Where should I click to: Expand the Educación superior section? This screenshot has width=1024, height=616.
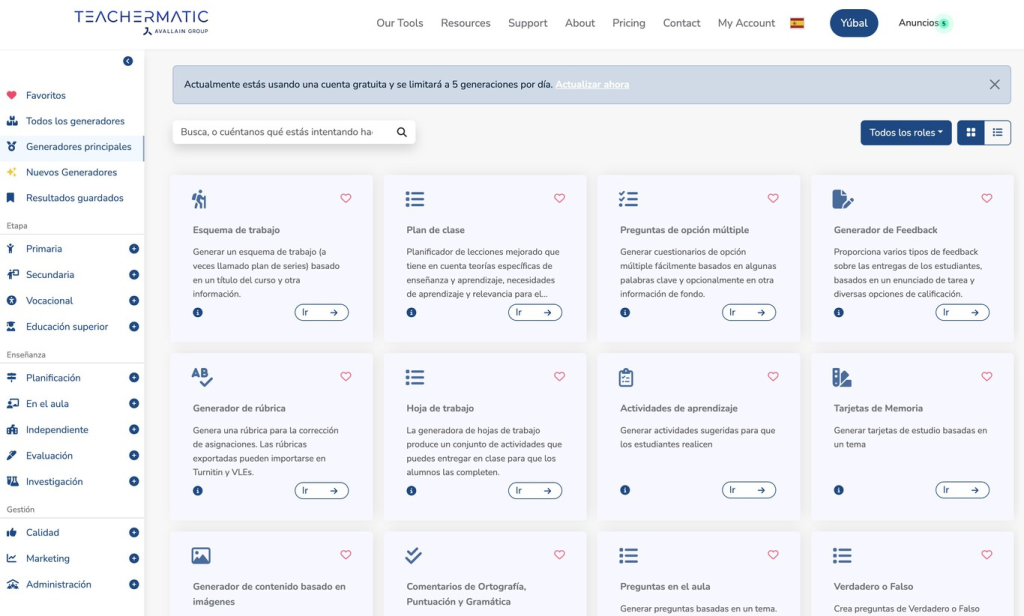pyautogui.click(x=134, y=327)
